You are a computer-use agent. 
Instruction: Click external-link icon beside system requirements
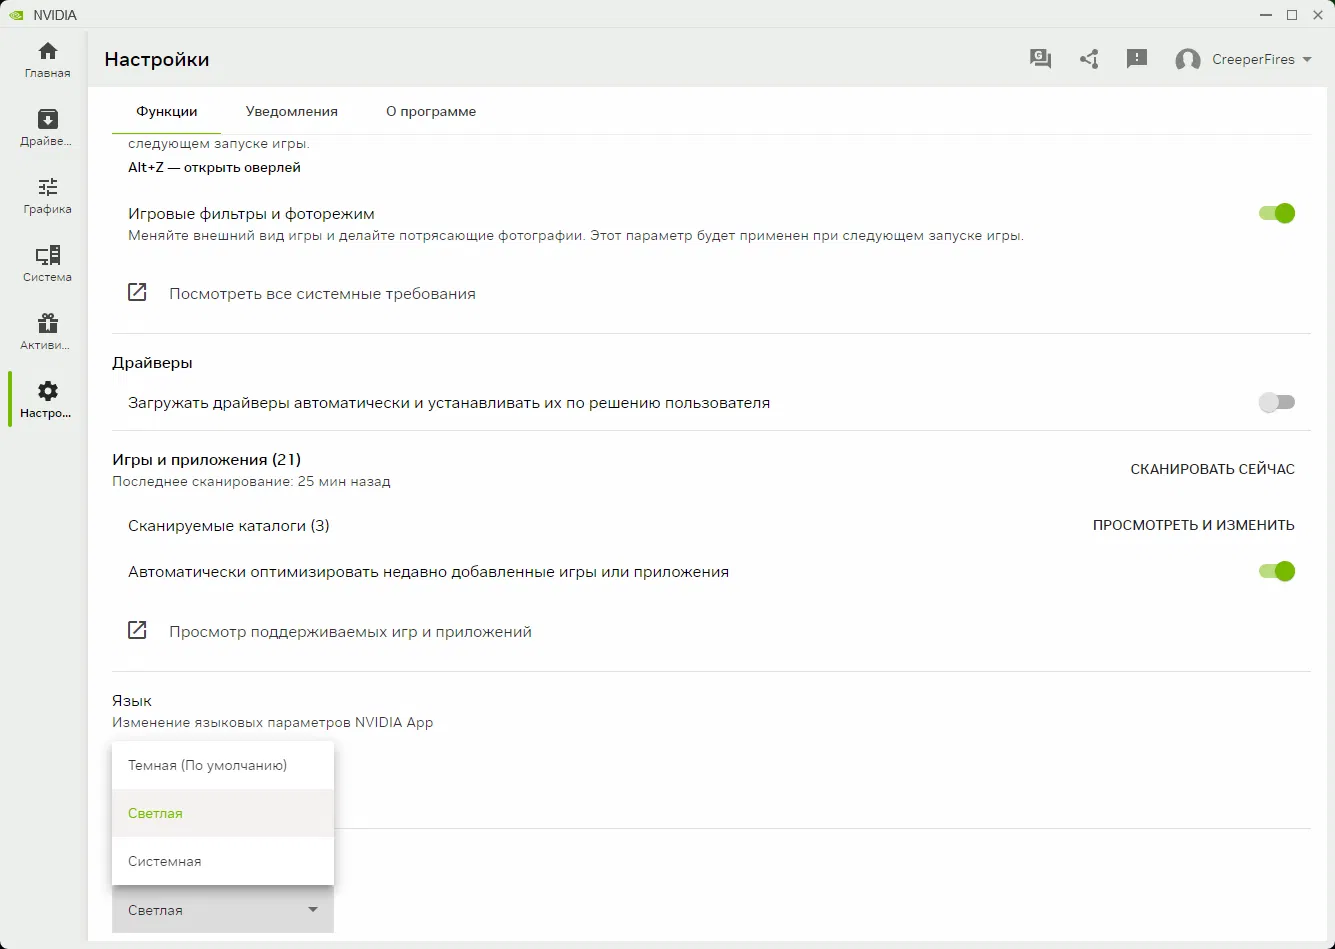pyautogui.click(x=137, y=293)
